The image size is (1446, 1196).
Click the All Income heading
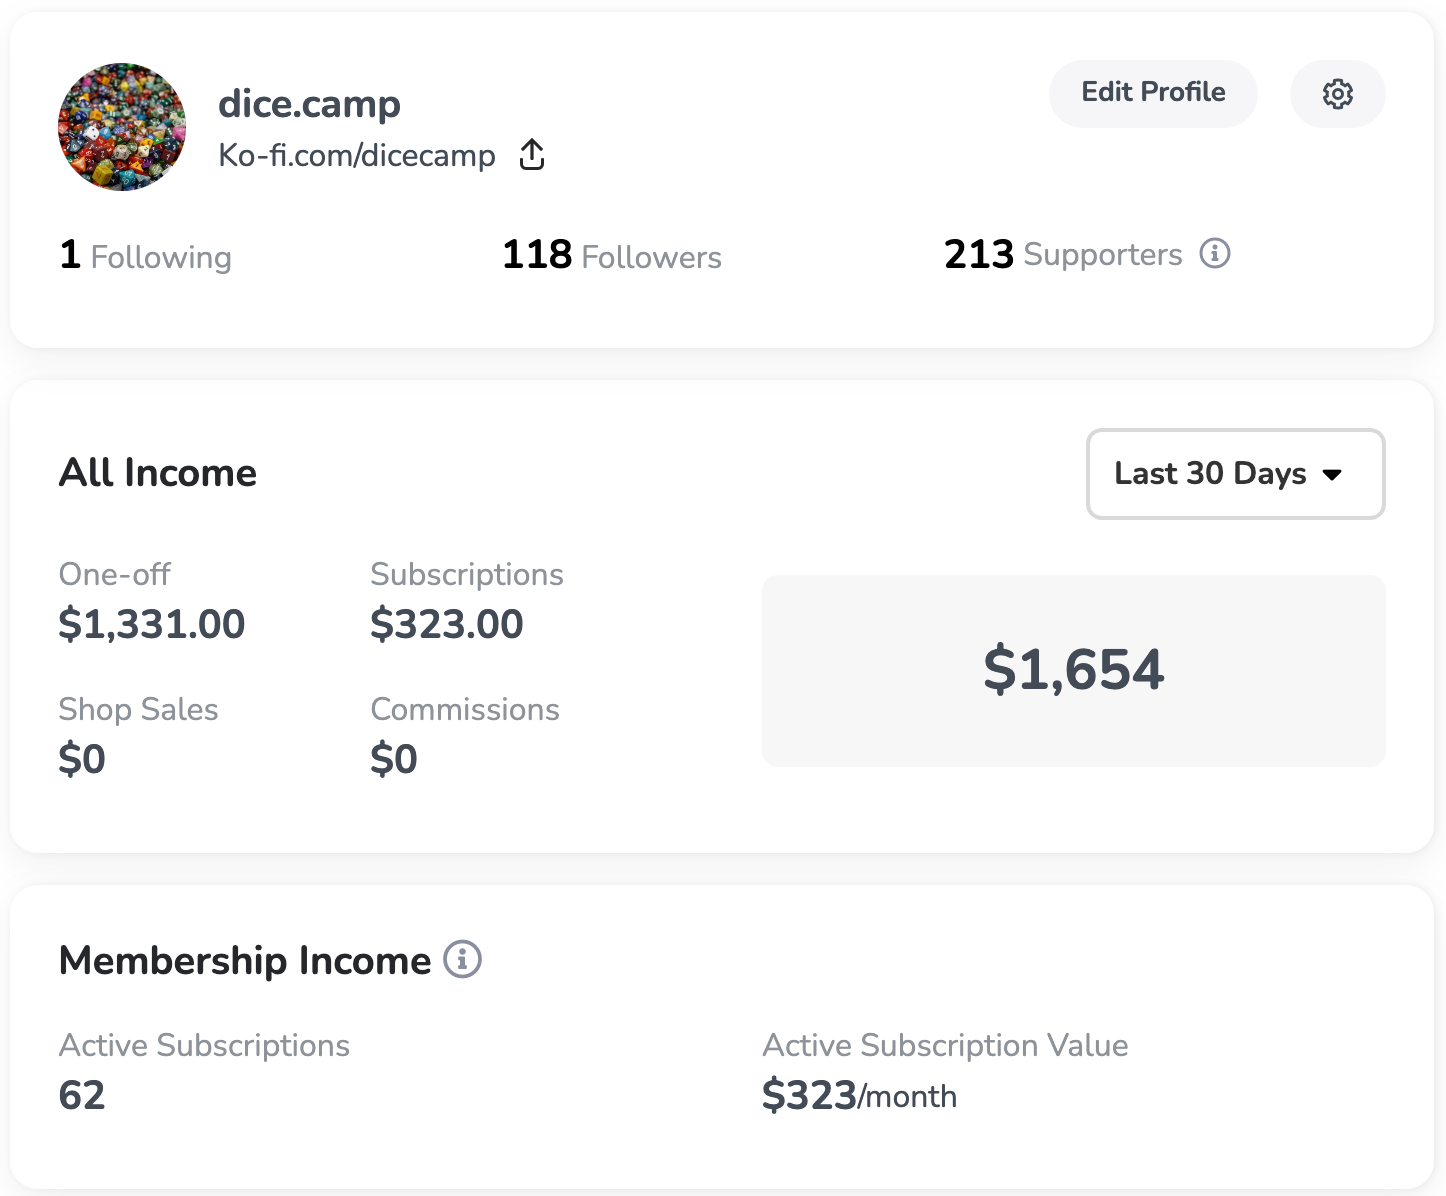pos(158,472)
